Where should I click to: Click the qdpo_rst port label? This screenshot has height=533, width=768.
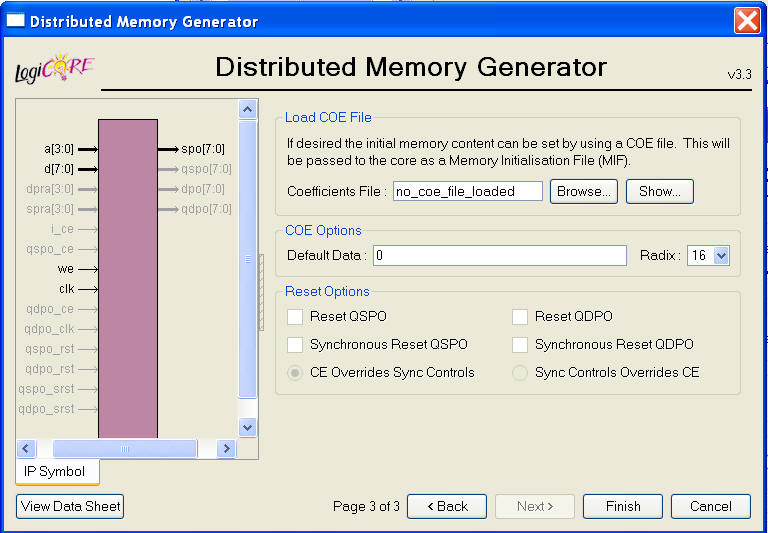[x=50, y=369]
